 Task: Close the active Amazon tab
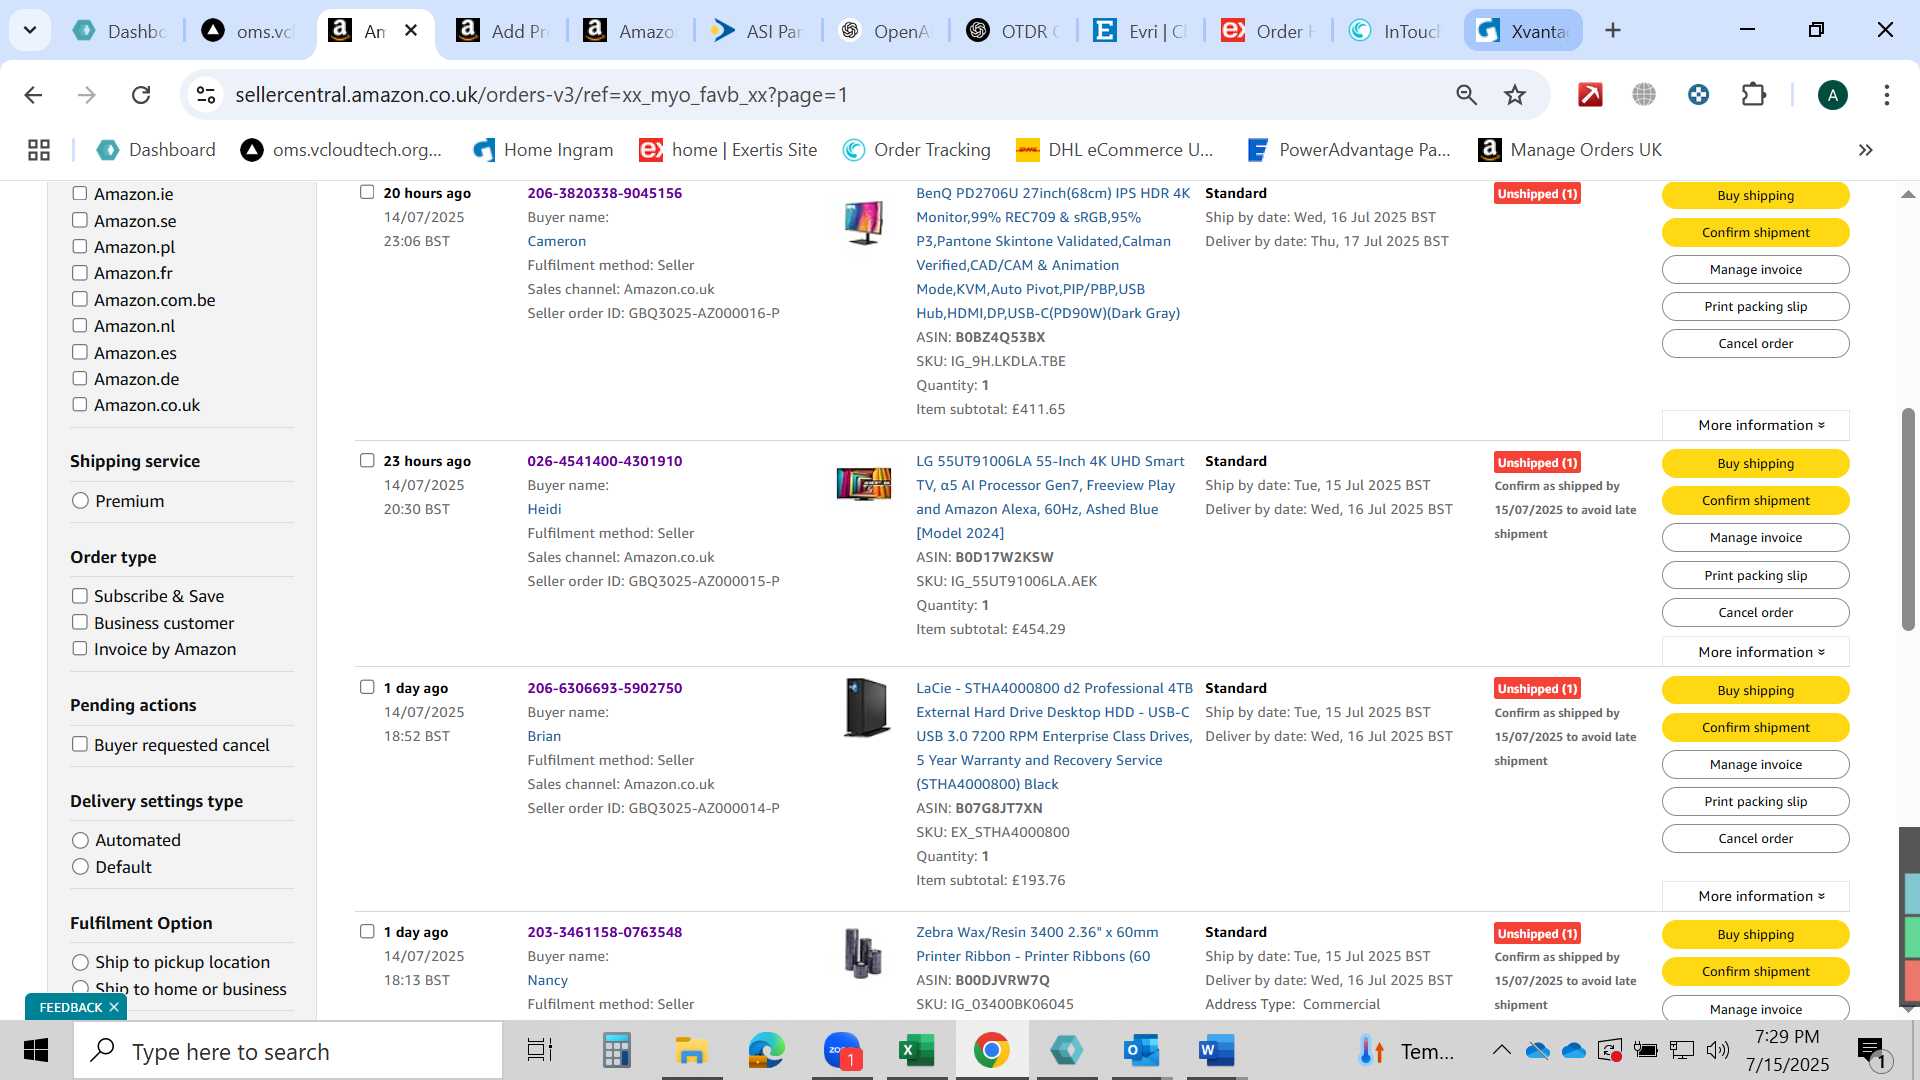(411, 31)
